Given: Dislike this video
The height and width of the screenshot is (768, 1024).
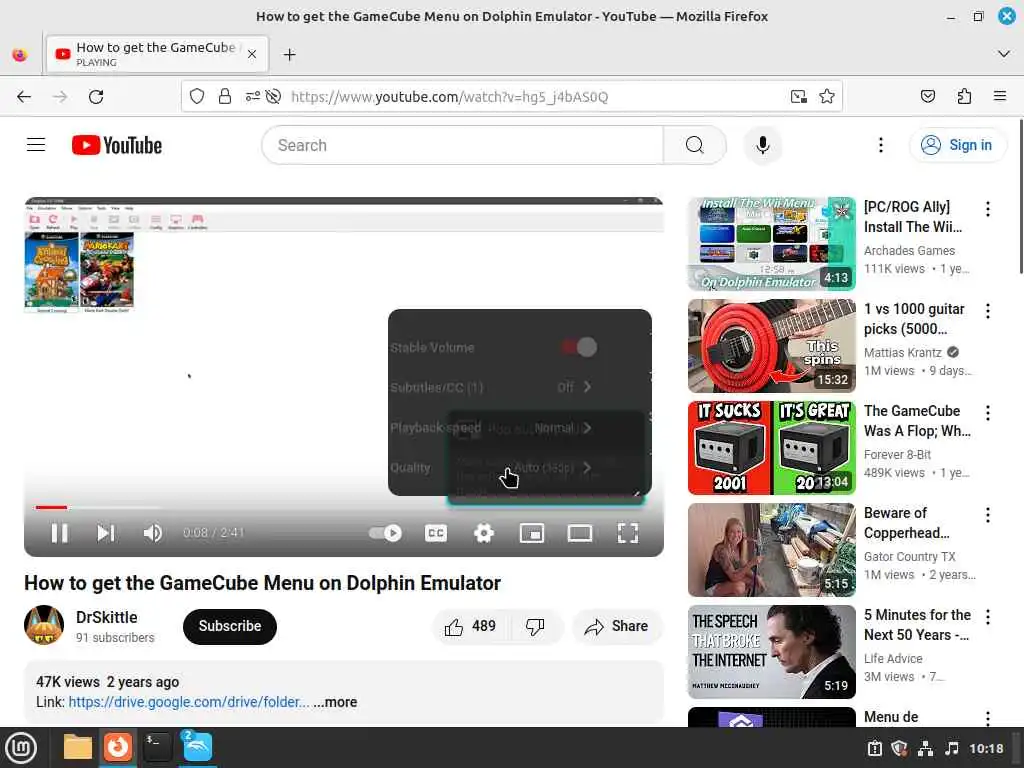Looking at the screenshot, I should (x=535, y=626).
